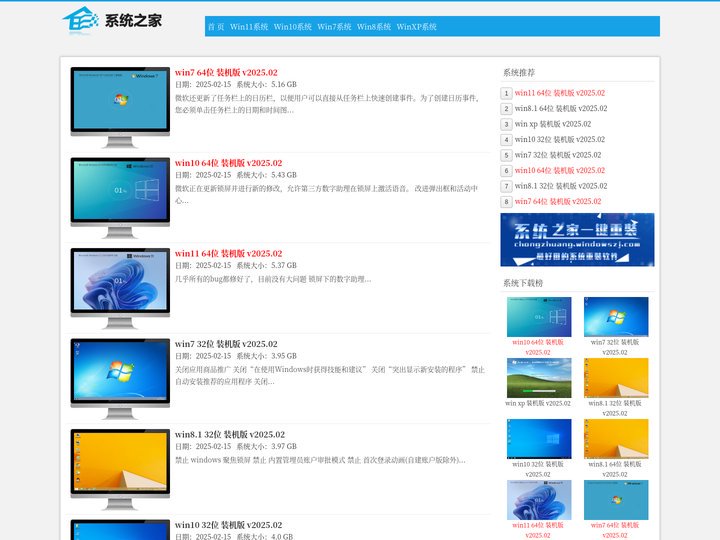Screen dimensions: 720x540
Task: Click win8.1 64位 装机版 caption in download ranking
Action: click(615, 469)
